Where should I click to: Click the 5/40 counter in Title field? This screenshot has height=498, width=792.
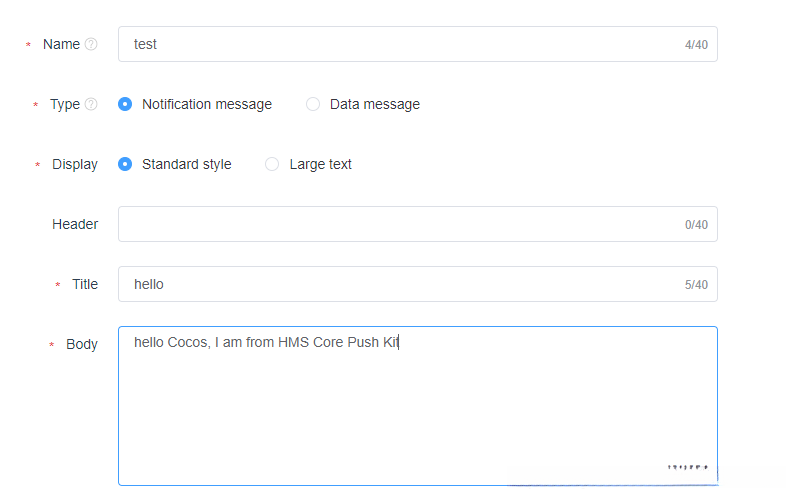tap(696, 285)
